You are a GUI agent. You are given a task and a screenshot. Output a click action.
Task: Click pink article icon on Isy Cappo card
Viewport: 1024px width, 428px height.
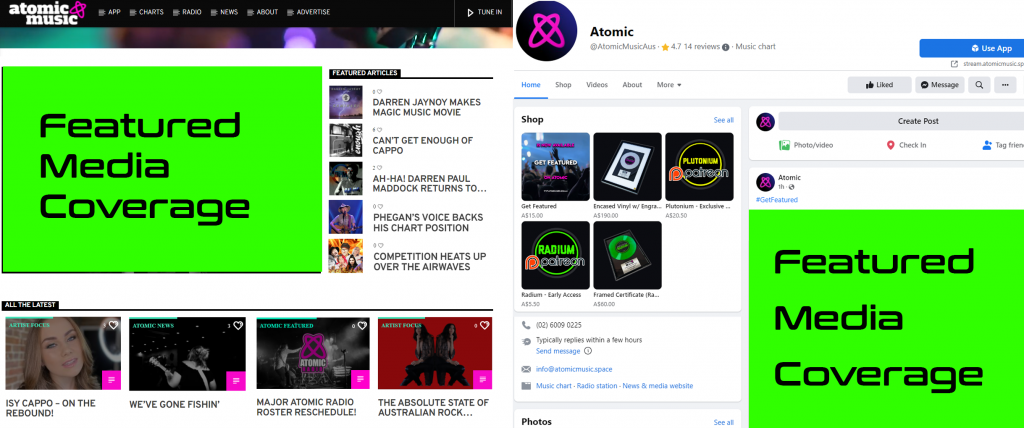pyautogui.click(x=112, y=380)
